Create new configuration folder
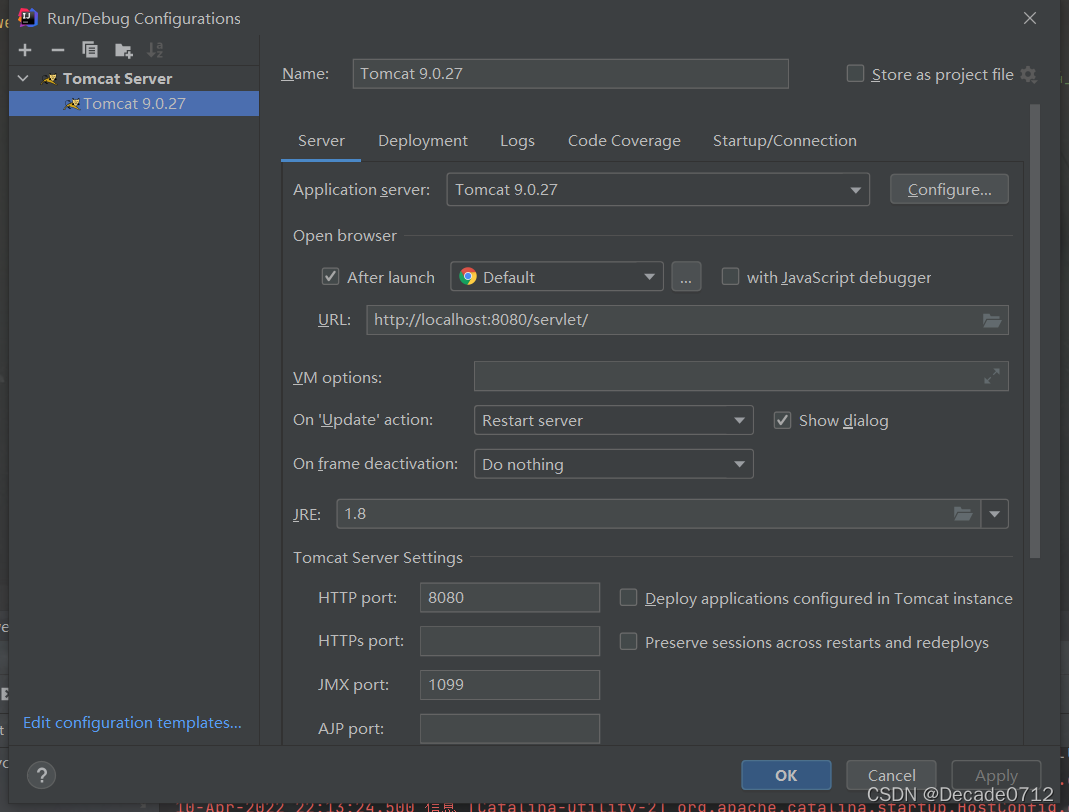This screenshot has width=1069, height=812. pyautogui.click(x=123, y=50)
